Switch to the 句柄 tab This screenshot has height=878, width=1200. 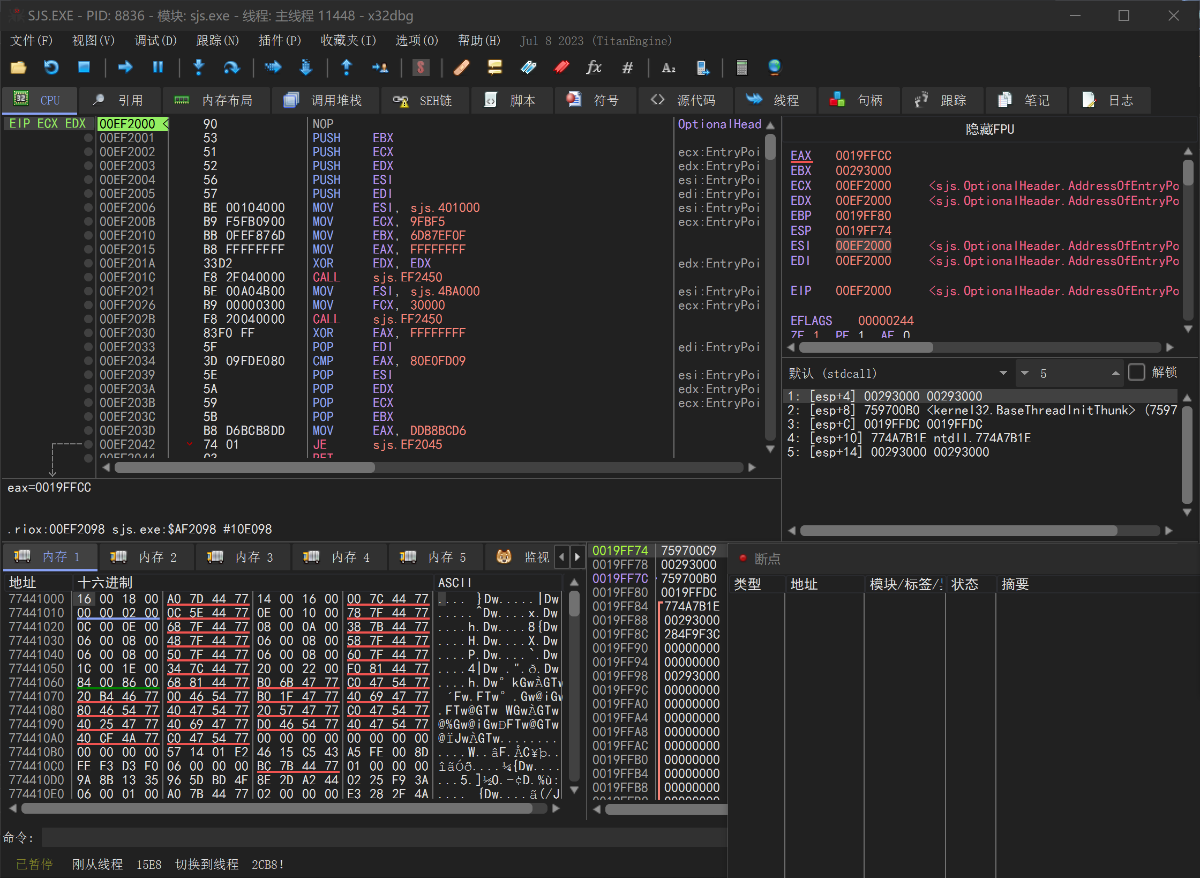(859, 100)
